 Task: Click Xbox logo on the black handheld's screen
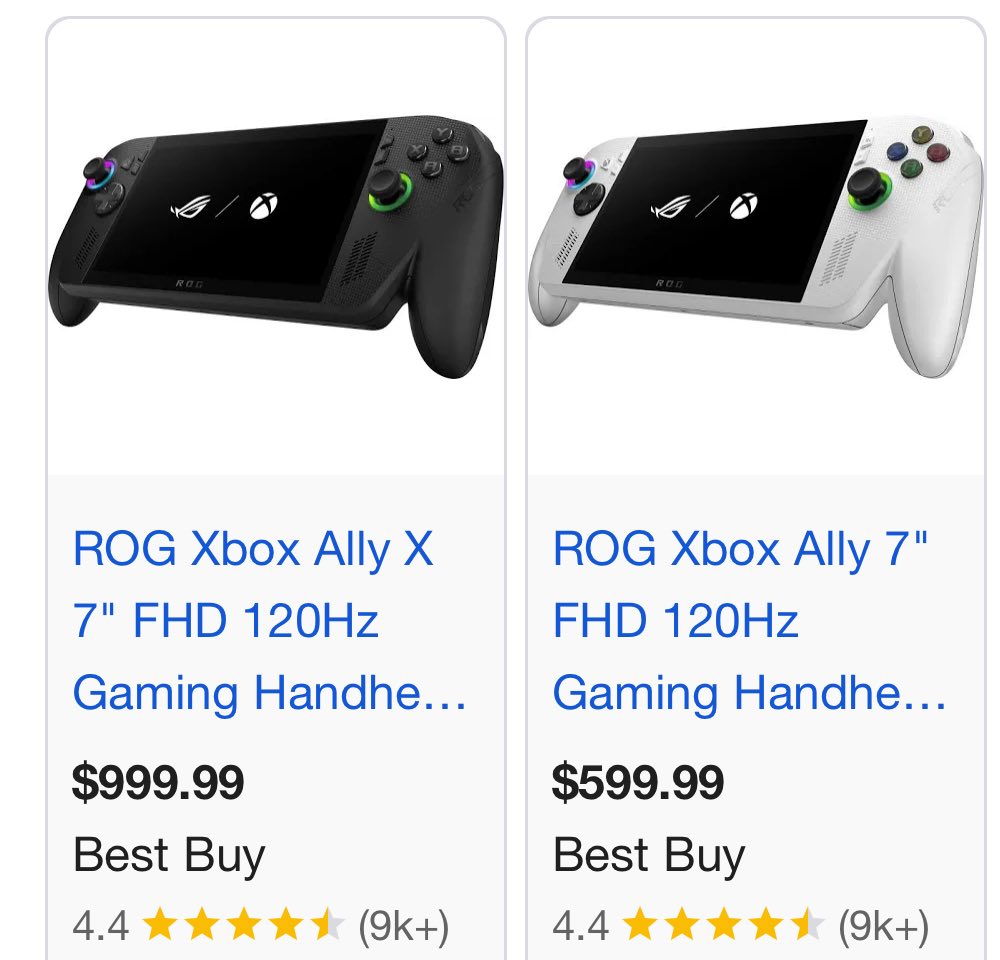(x=263, y=206)
